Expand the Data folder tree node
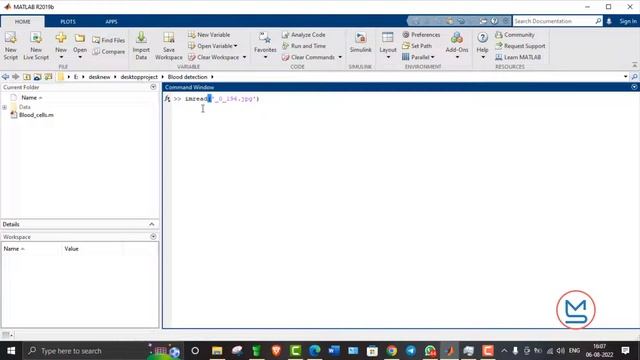Viewport: 640px width, 360px height. pyautogui.click(x=4, y=107)
